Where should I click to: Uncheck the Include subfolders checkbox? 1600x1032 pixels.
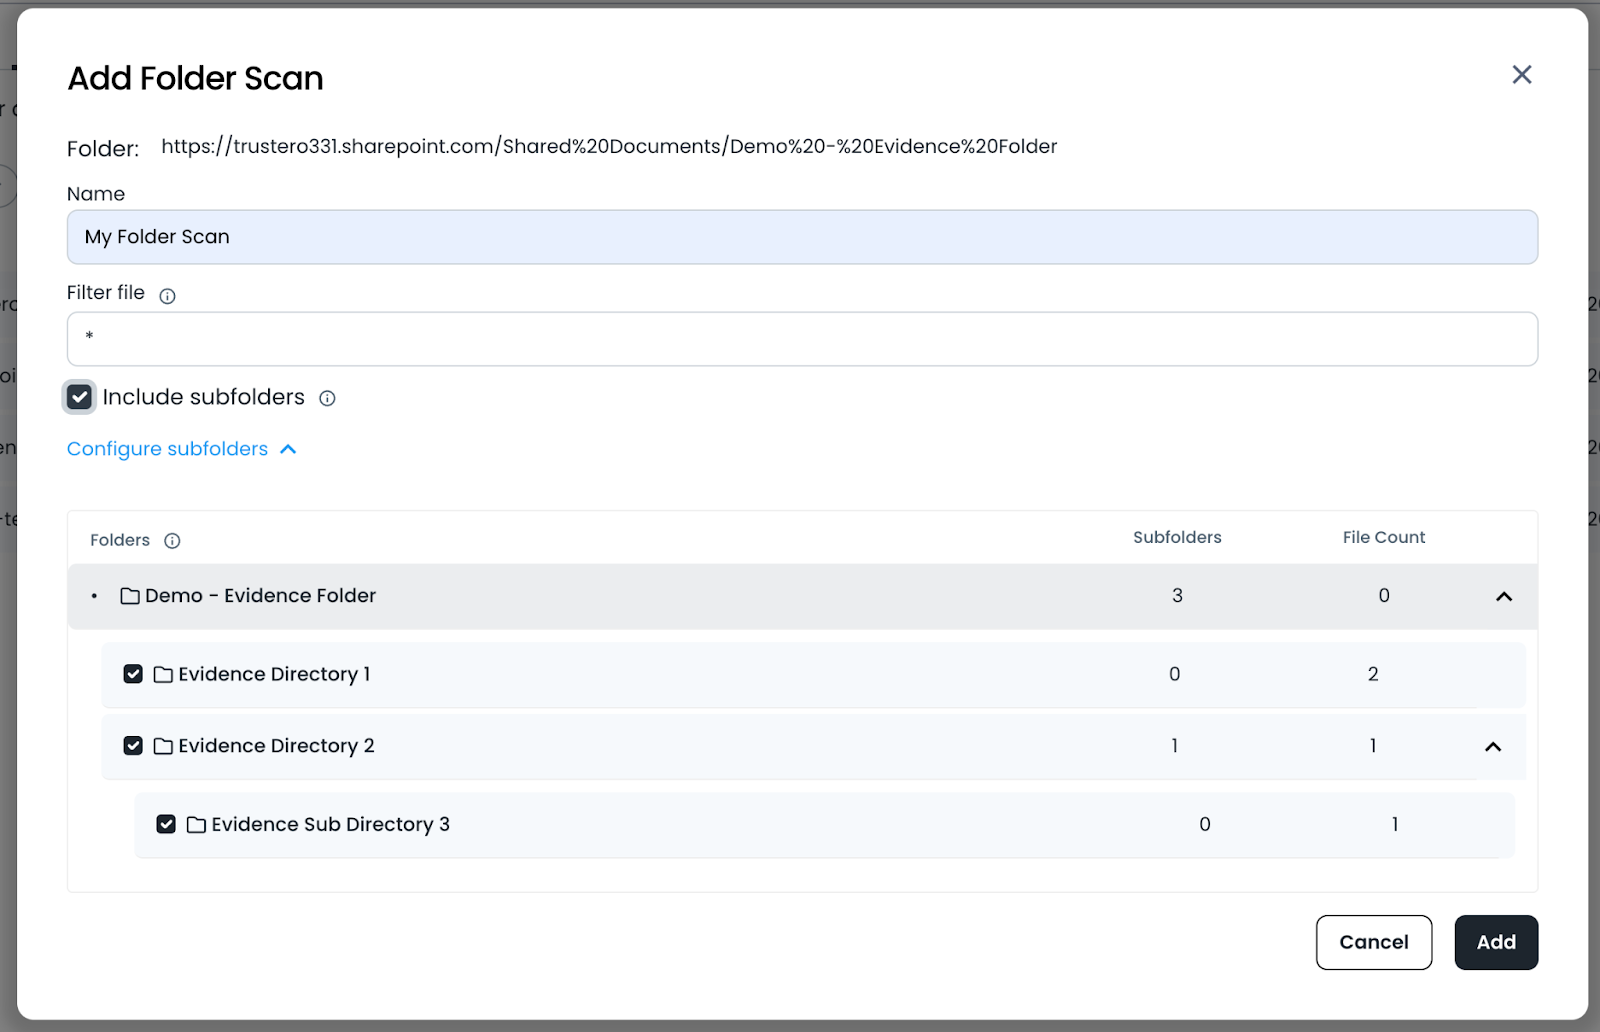(79, 397)
